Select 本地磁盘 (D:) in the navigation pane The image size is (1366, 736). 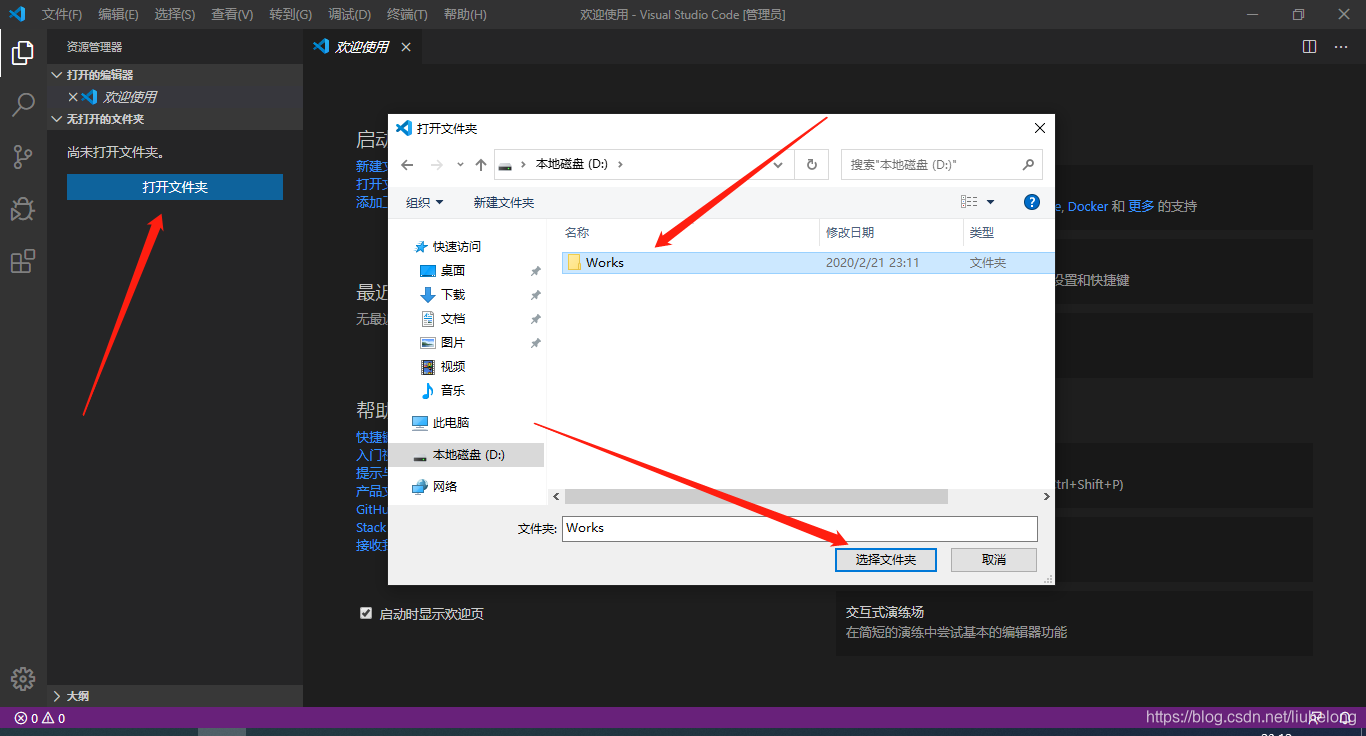pyautogui.click(x=467, y=455)
